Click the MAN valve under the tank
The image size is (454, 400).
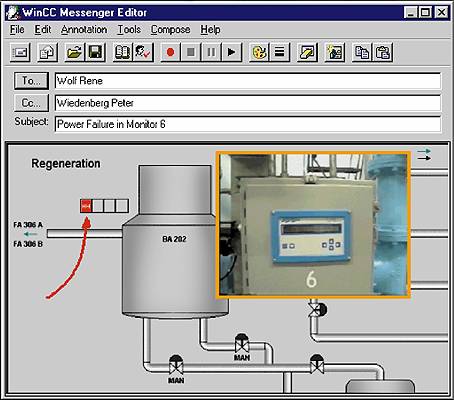242,343
